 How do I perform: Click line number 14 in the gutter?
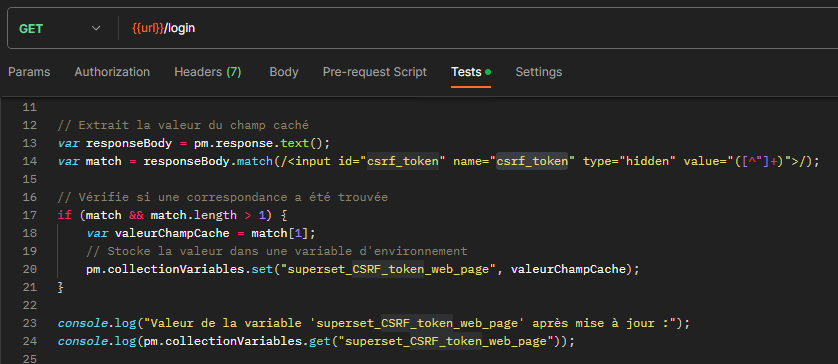[x=30, y=161]
